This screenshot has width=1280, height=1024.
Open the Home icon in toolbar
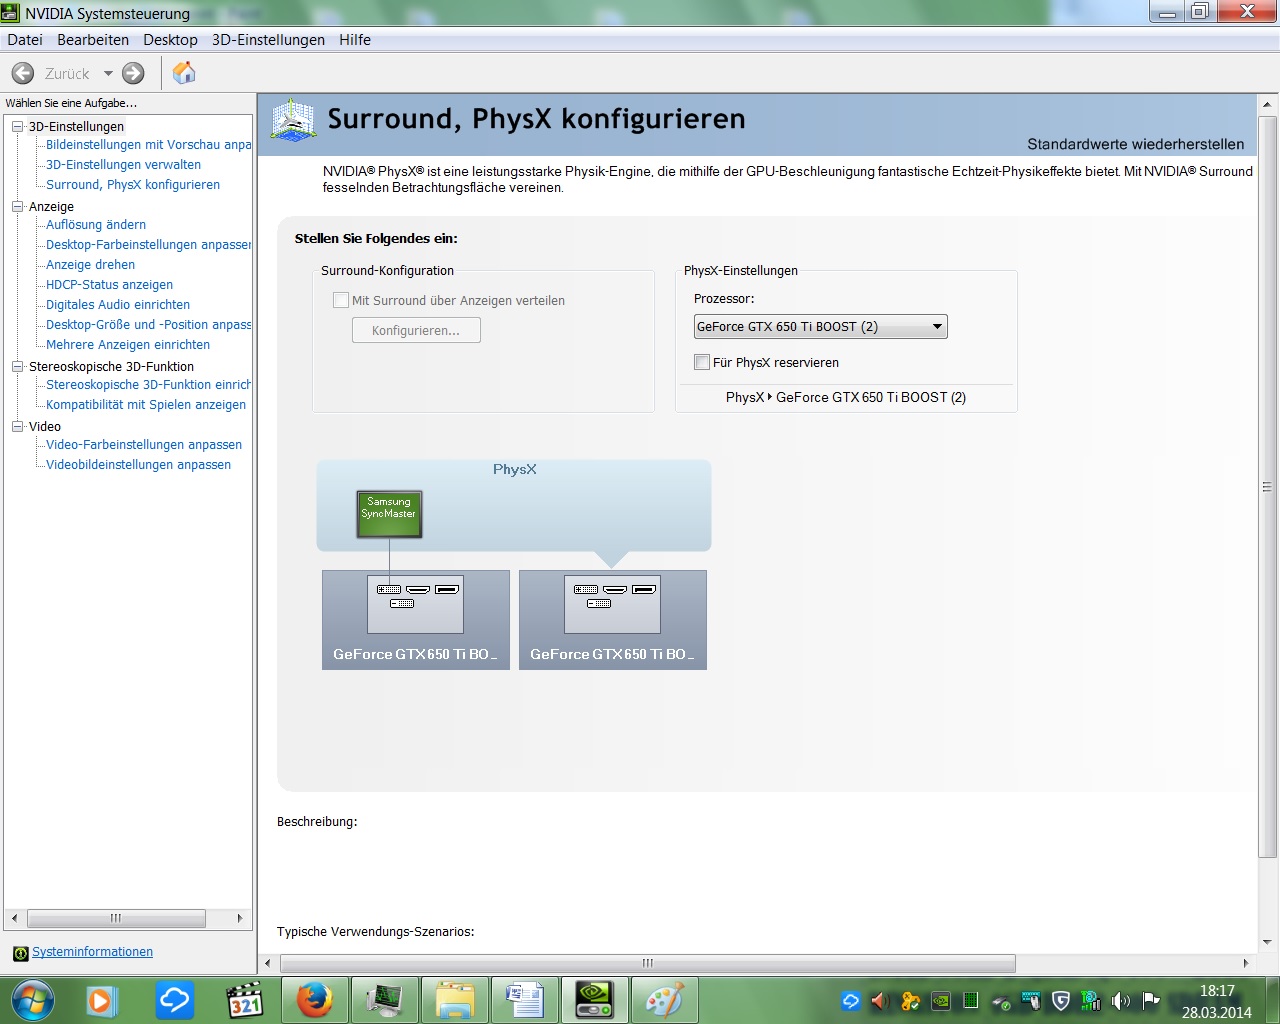pyautogui.click(x=184, y=73)
